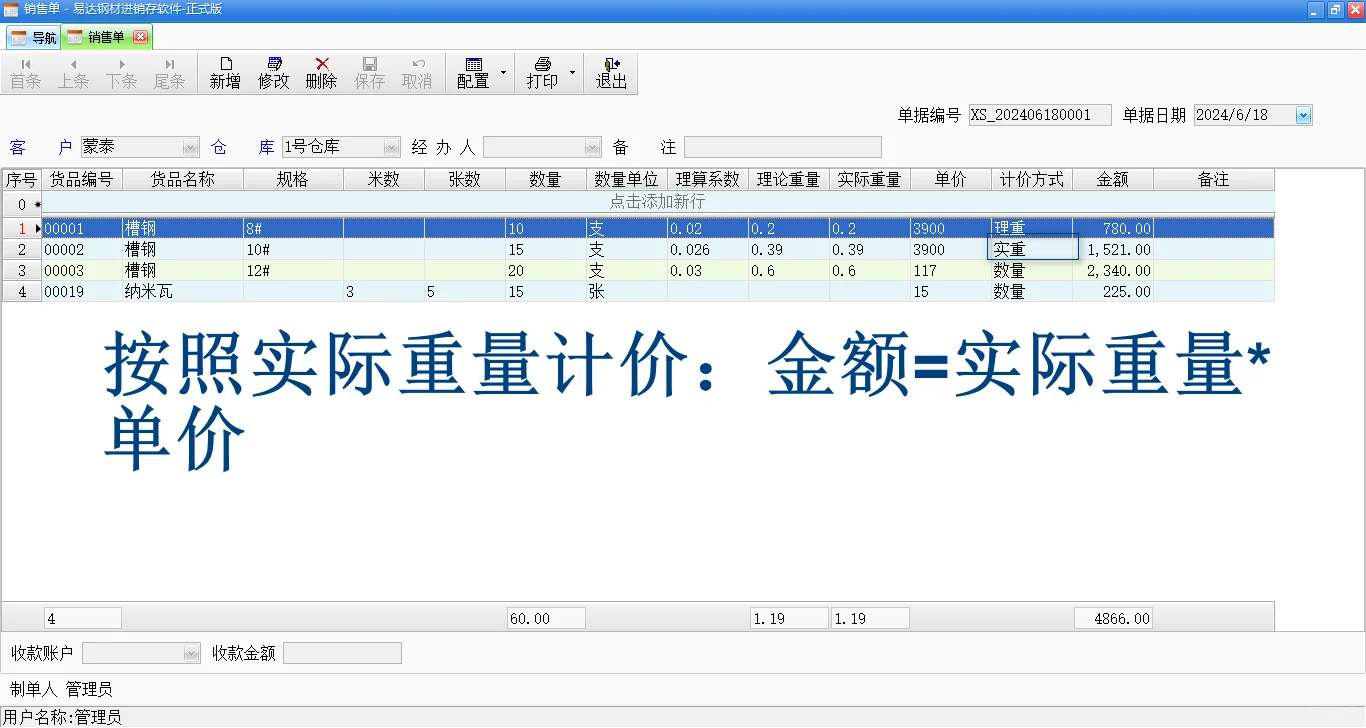Open the 客户 customer dropdown showing 蒙泰

click(x=190, y=146)
